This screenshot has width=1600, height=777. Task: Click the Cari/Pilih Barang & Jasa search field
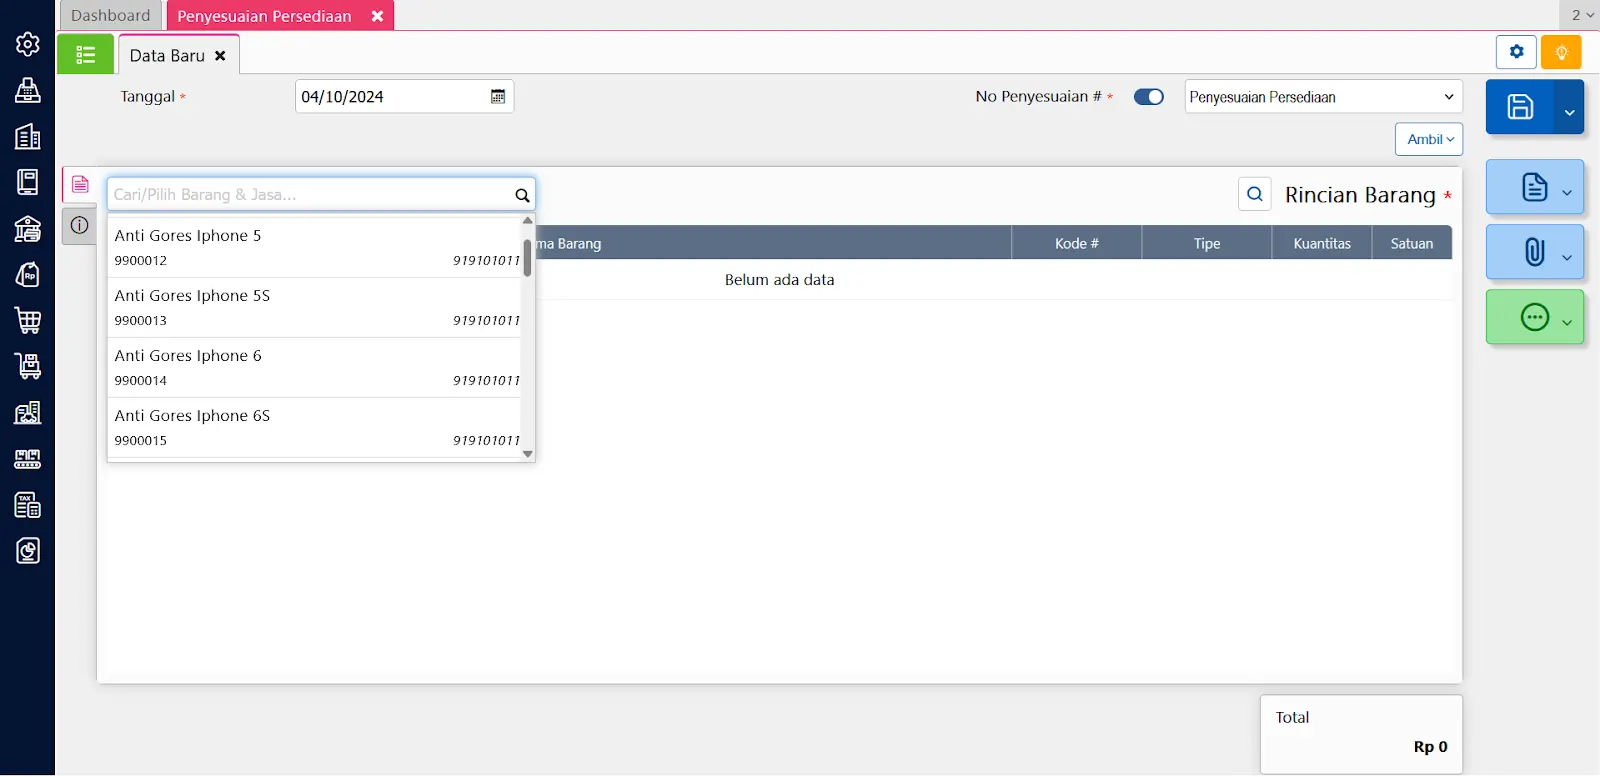tap(310, 195)
